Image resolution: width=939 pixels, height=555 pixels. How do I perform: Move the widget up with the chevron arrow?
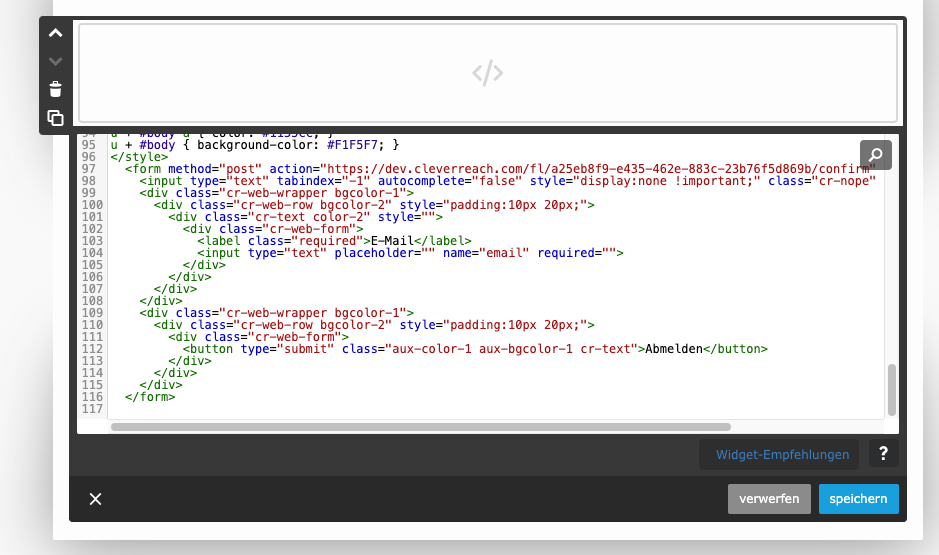[56, 33]
